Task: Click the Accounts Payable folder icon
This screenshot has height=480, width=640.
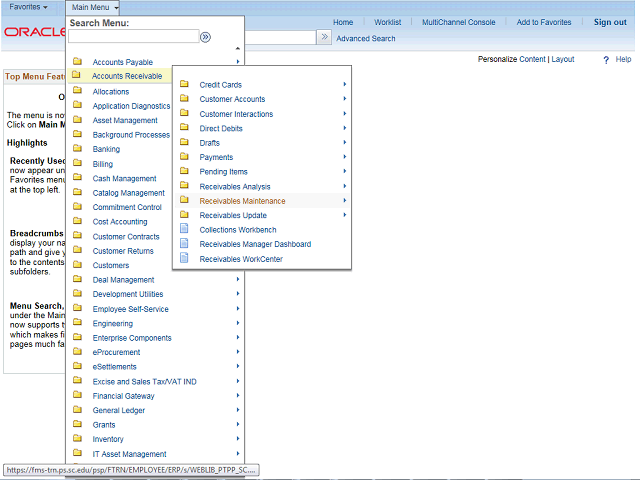Action: tap(77, 62)
